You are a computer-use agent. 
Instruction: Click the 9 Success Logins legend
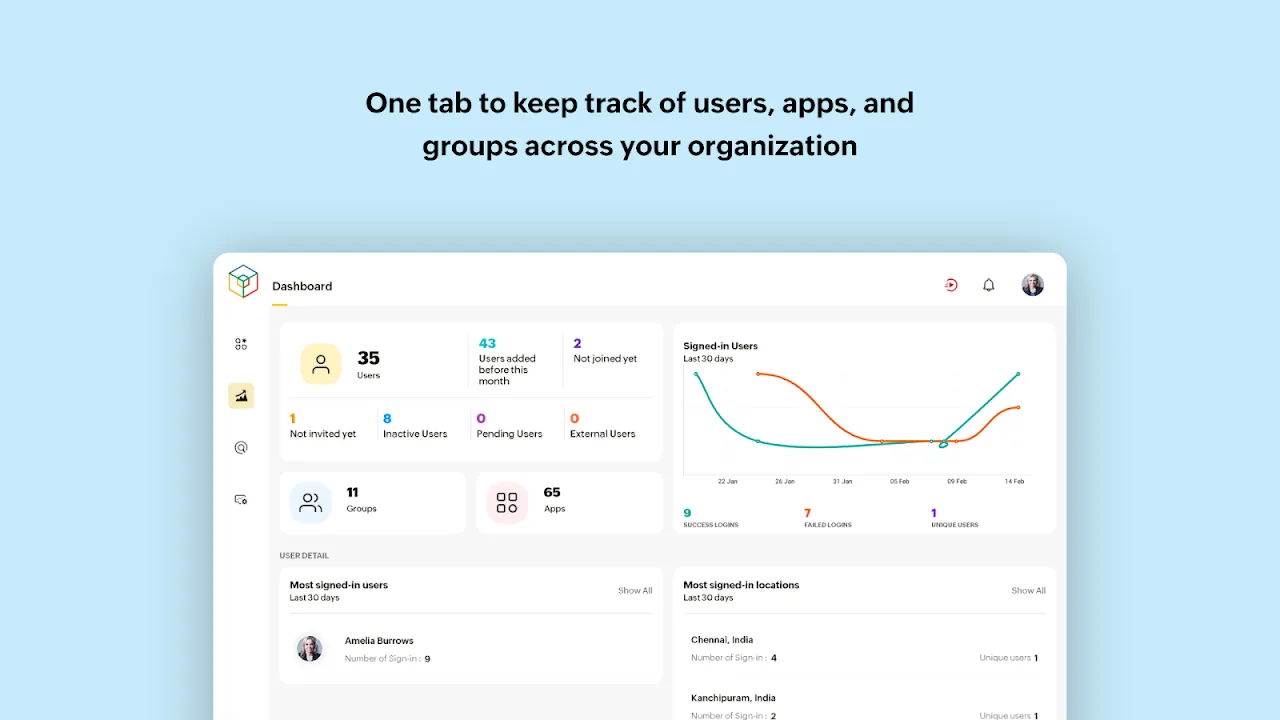tap(711, 518)
